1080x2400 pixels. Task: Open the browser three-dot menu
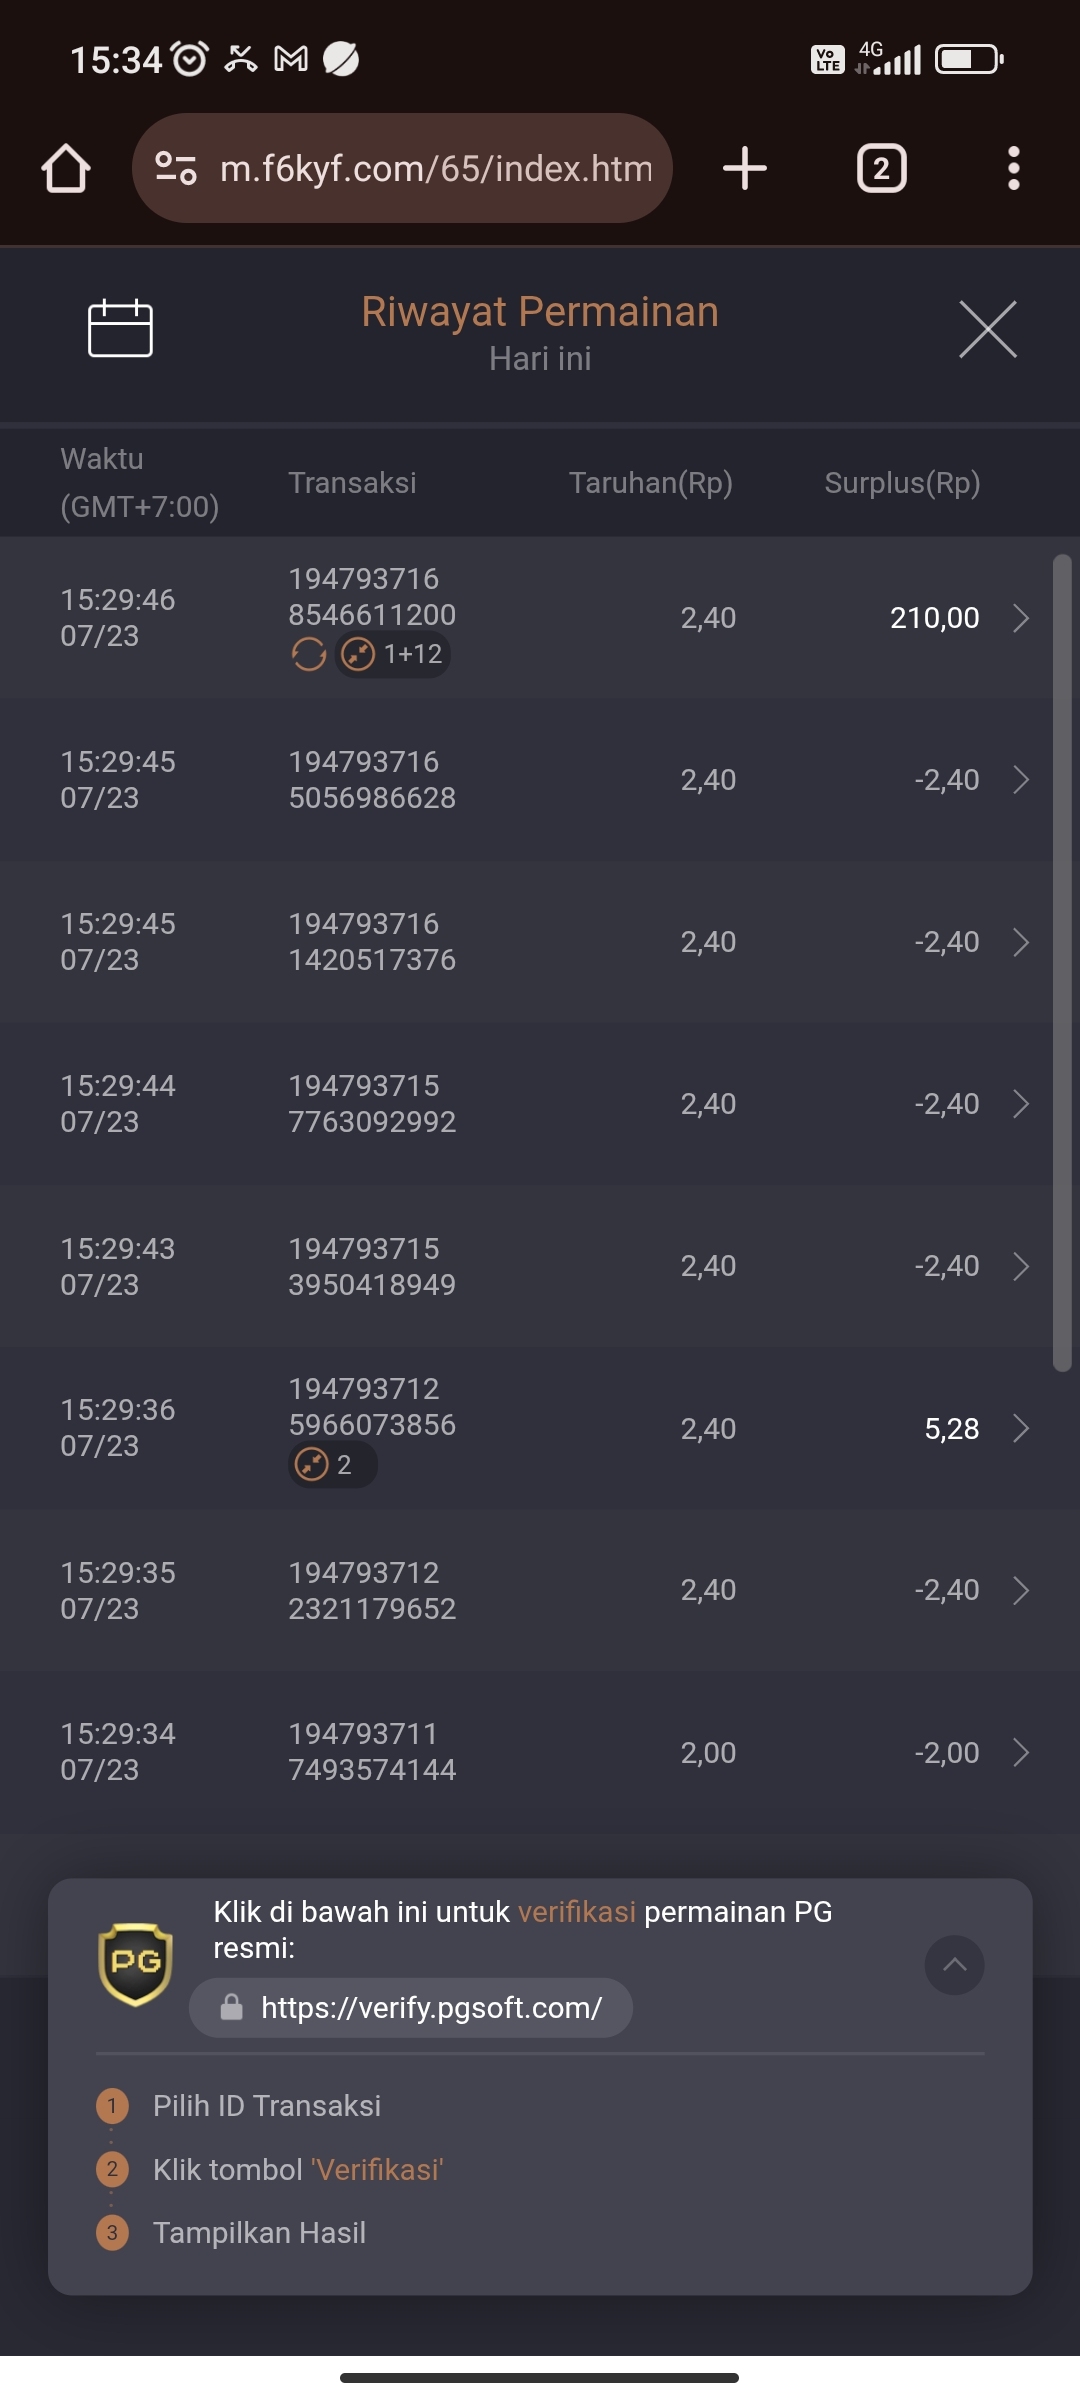click(x=1014, y=168)
